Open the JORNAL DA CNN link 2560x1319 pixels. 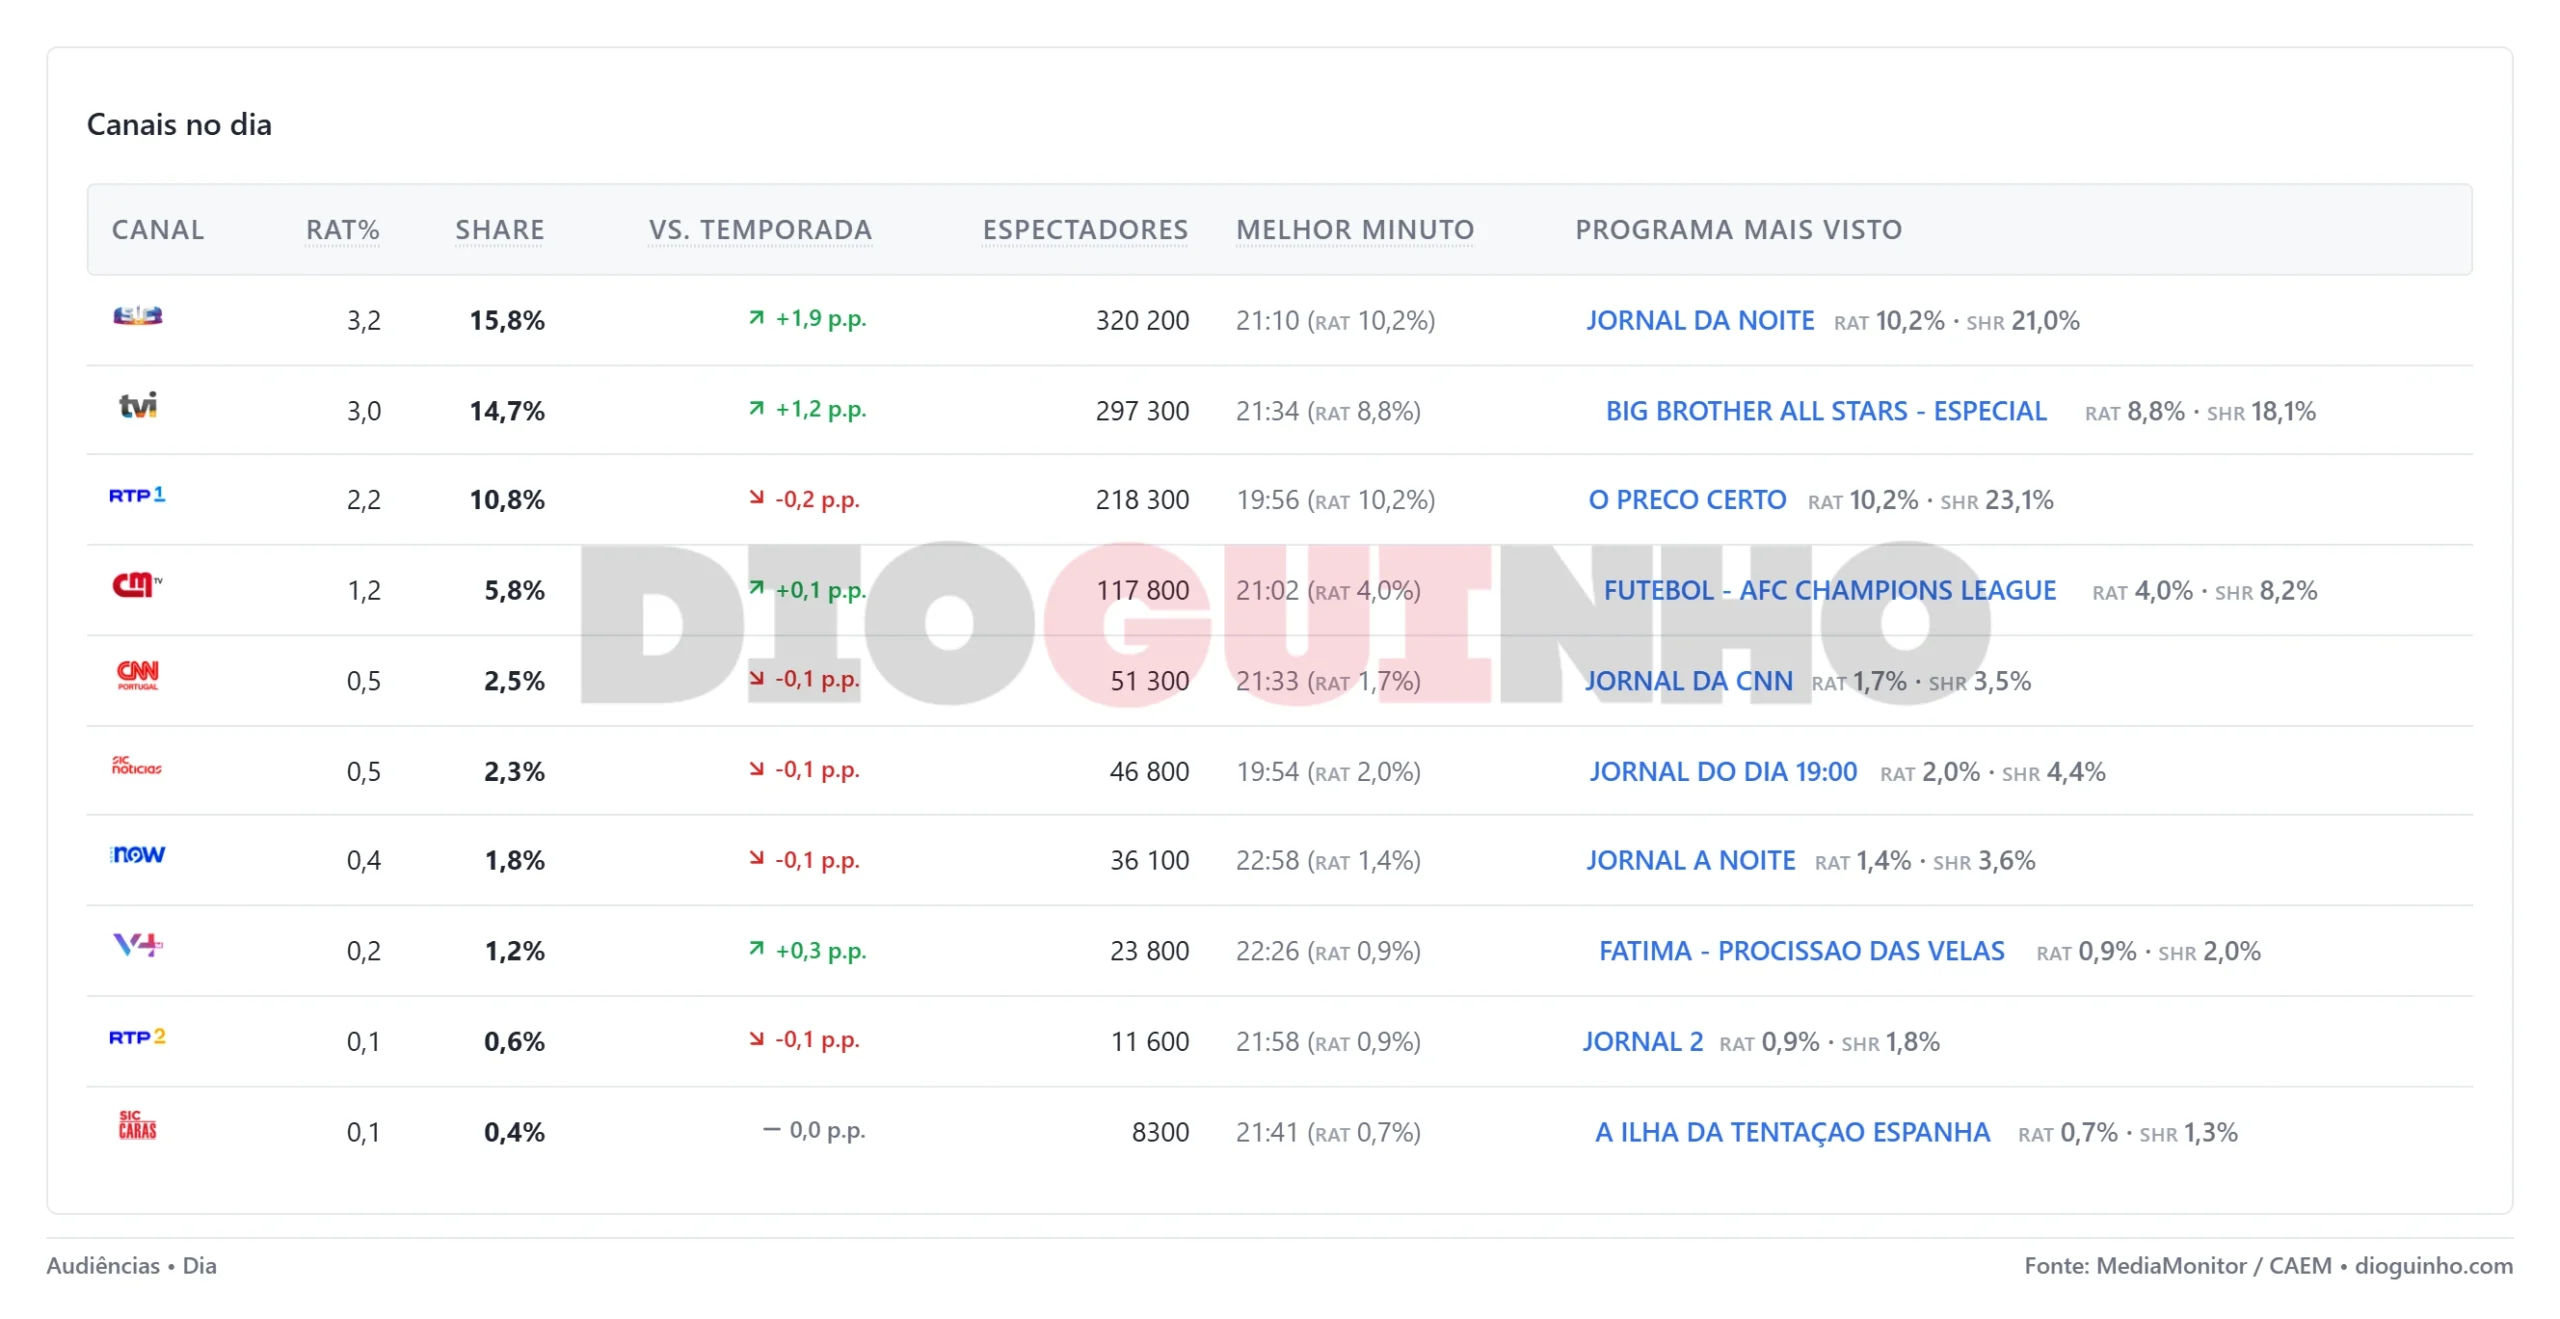coord(1688,680)
